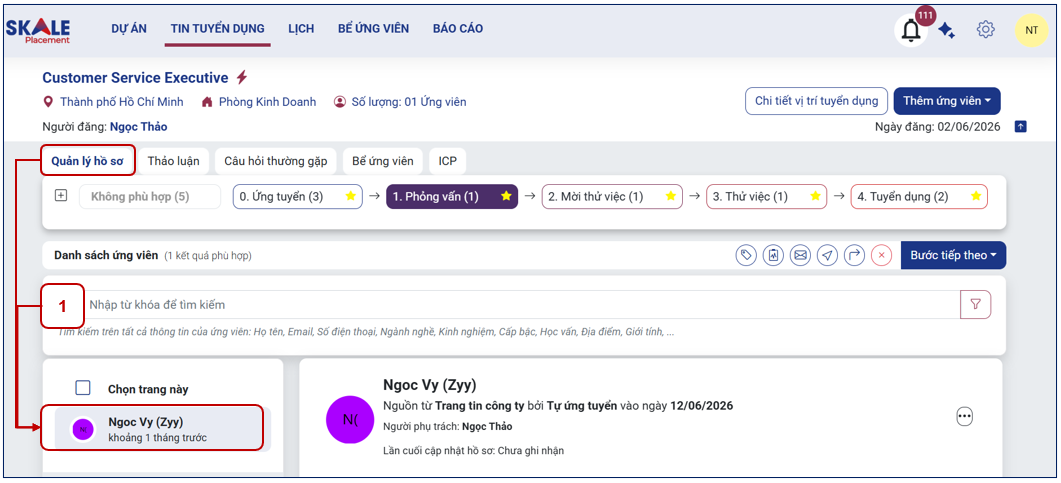This screenshot has width=1061, height=483.
Task: Click star on 1. Phỏng vấn stage
Action: tap(505, 196)
